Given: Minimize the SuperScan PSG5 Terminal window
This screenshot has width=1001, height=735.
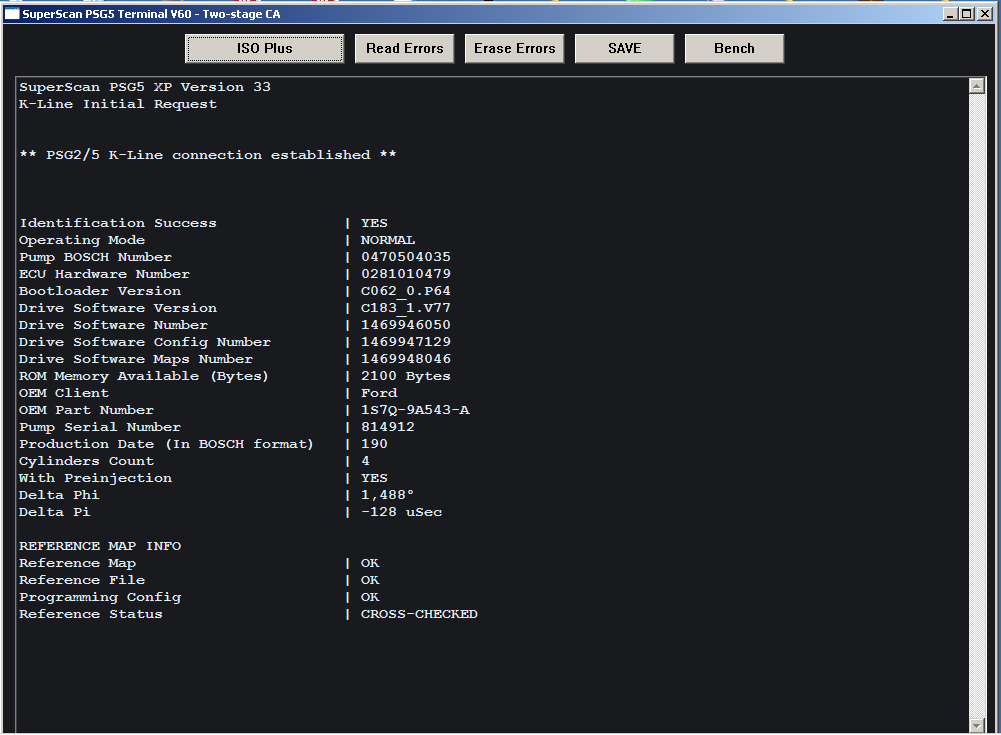Looking at the screenshot, I should (951, 14).
